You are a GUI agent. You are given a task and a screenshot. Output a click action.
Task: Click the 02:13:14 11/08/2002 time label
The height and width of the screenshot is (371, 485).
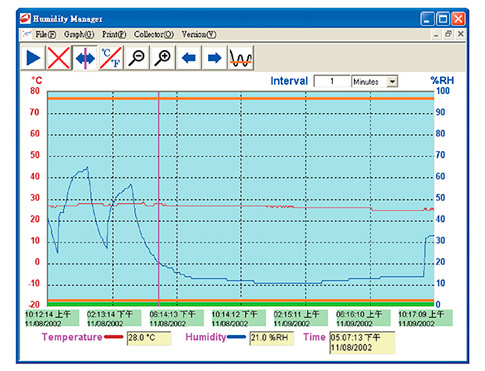(x=114, y=318)
